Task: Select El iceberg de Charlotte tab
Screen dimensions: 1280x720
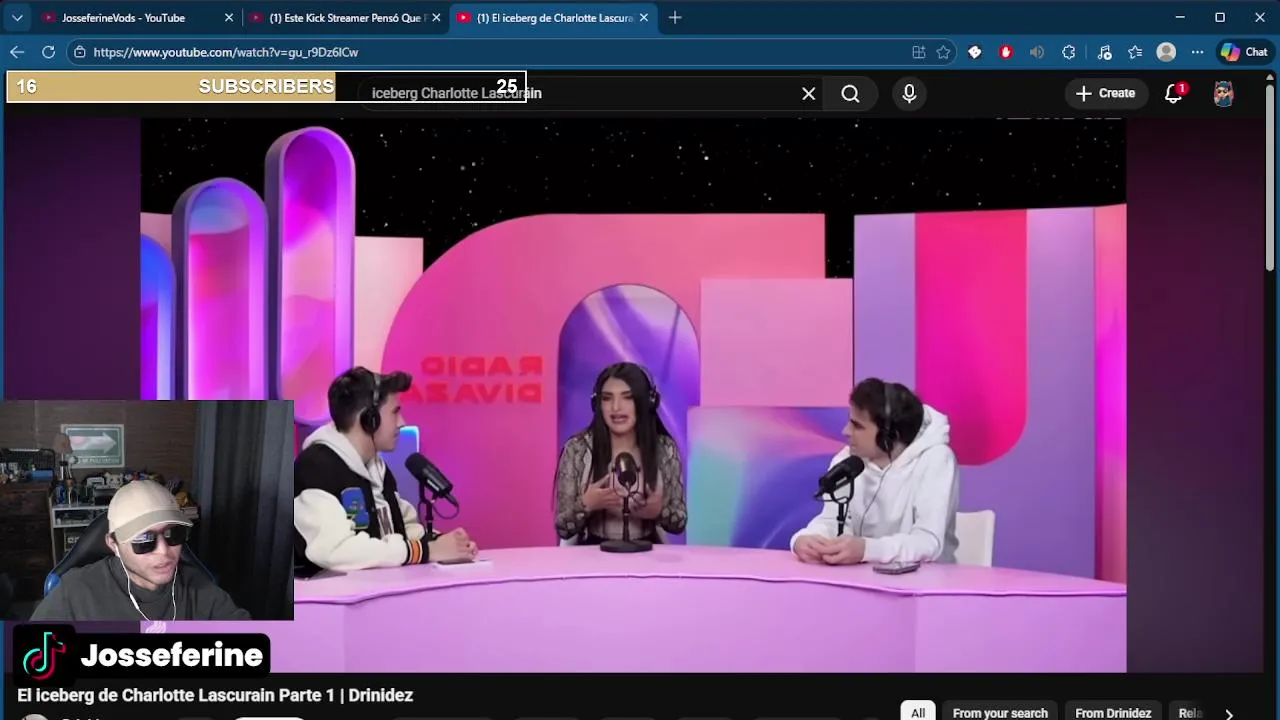Action: (553, 18)
